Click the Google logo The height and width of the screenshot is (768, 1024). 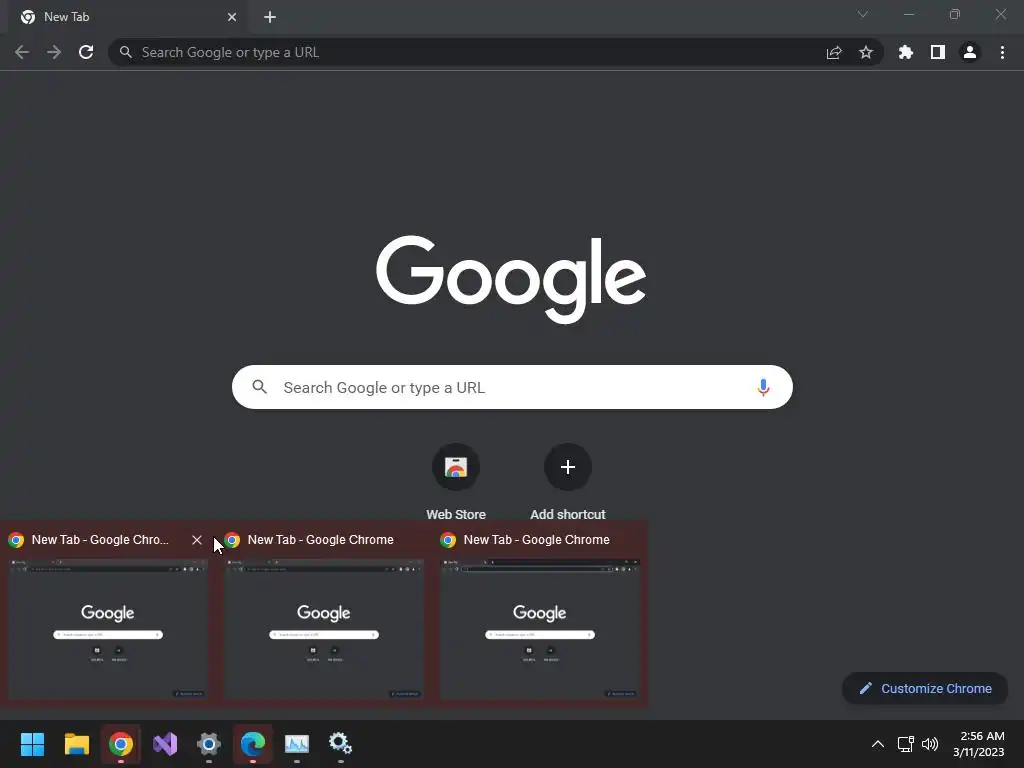511,279
